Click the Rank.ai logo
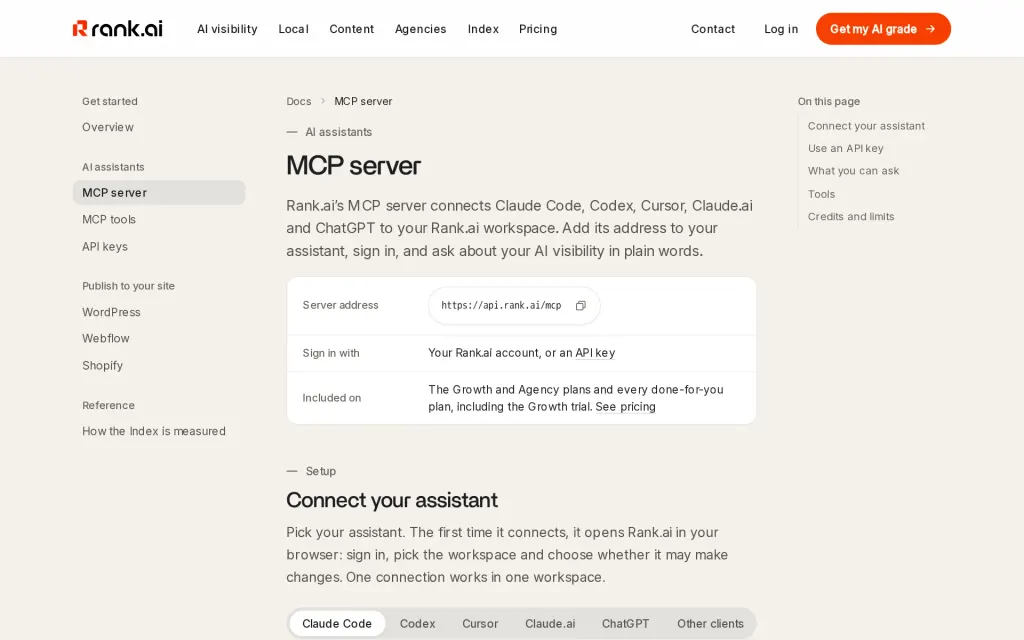This screenshot has width=1024, height=640. click(118, 29)
